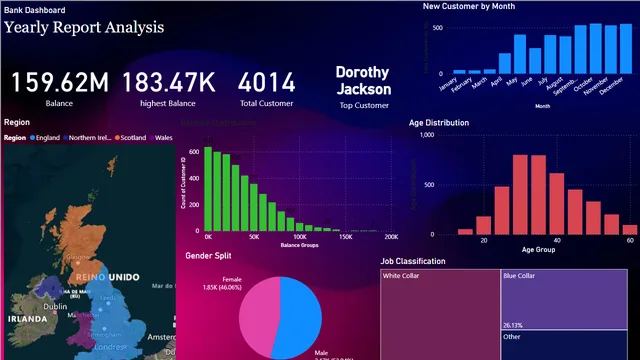
Task: Click the red bar at age 40
Action: pos(557,204)
